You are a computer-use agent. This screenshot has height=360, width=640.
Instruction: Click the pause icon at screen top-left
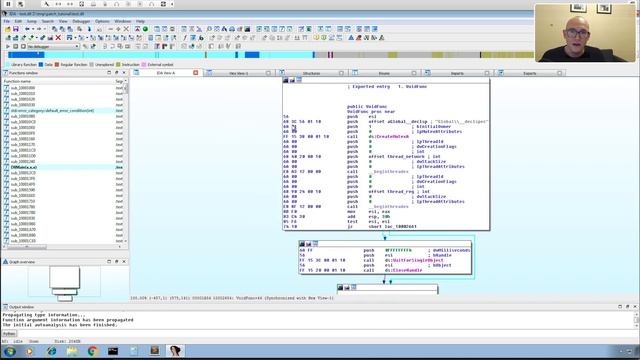pyautogui.click(x=8, y=4)
